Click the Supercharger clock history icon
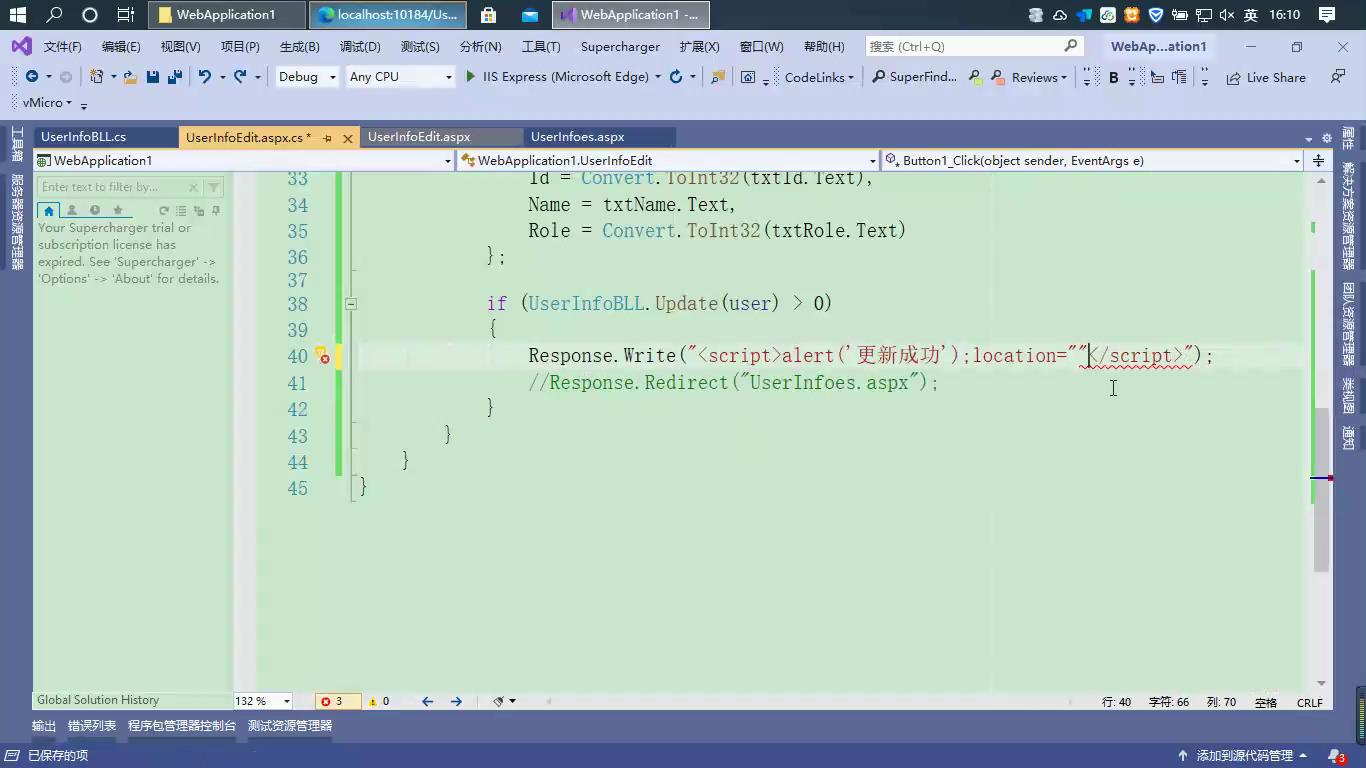The image size is (1366, 768). pyautogui.click(x=95, y=210)
